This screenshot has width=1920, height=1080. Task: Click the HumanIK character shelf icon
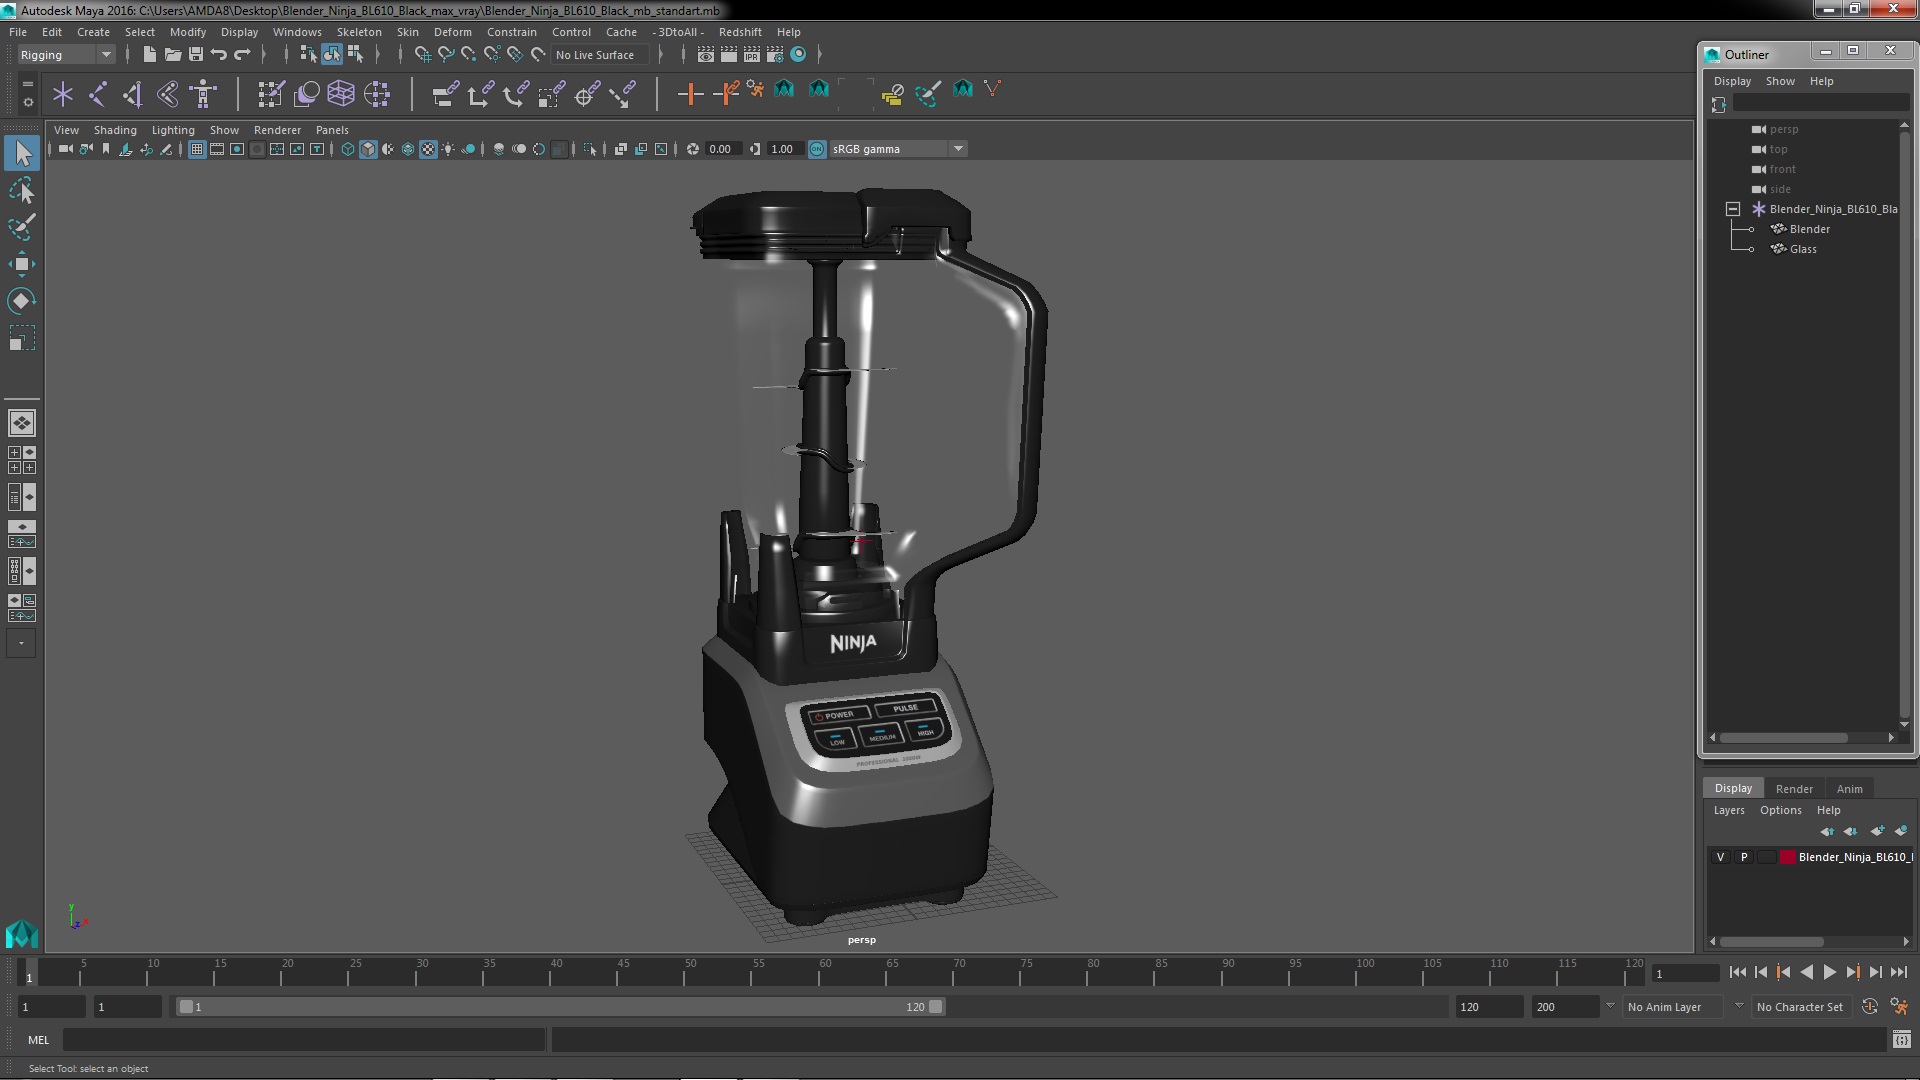pos(203,94)
